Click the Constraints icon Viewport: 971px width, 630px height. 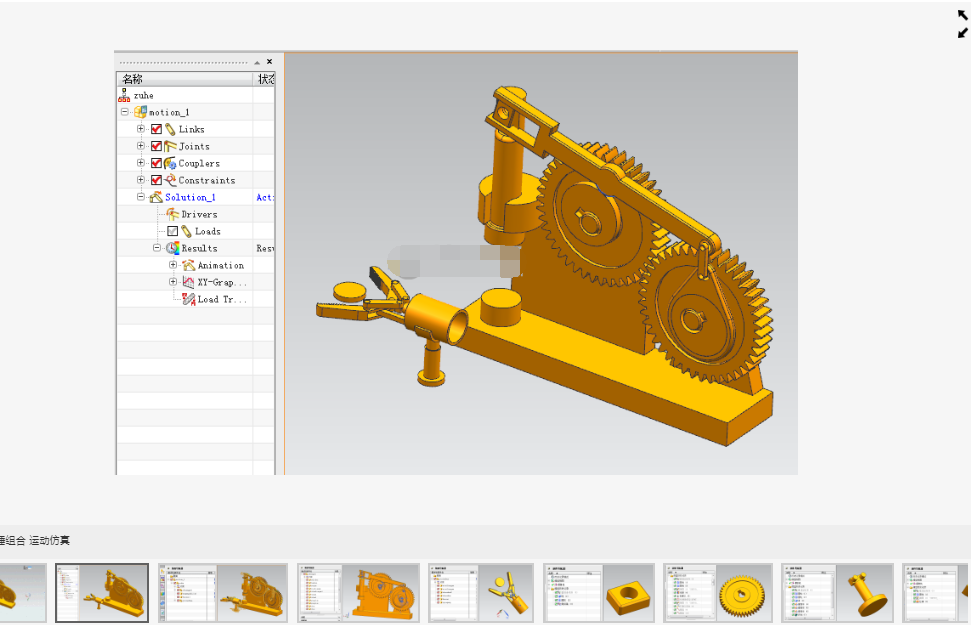click(170, 180)
